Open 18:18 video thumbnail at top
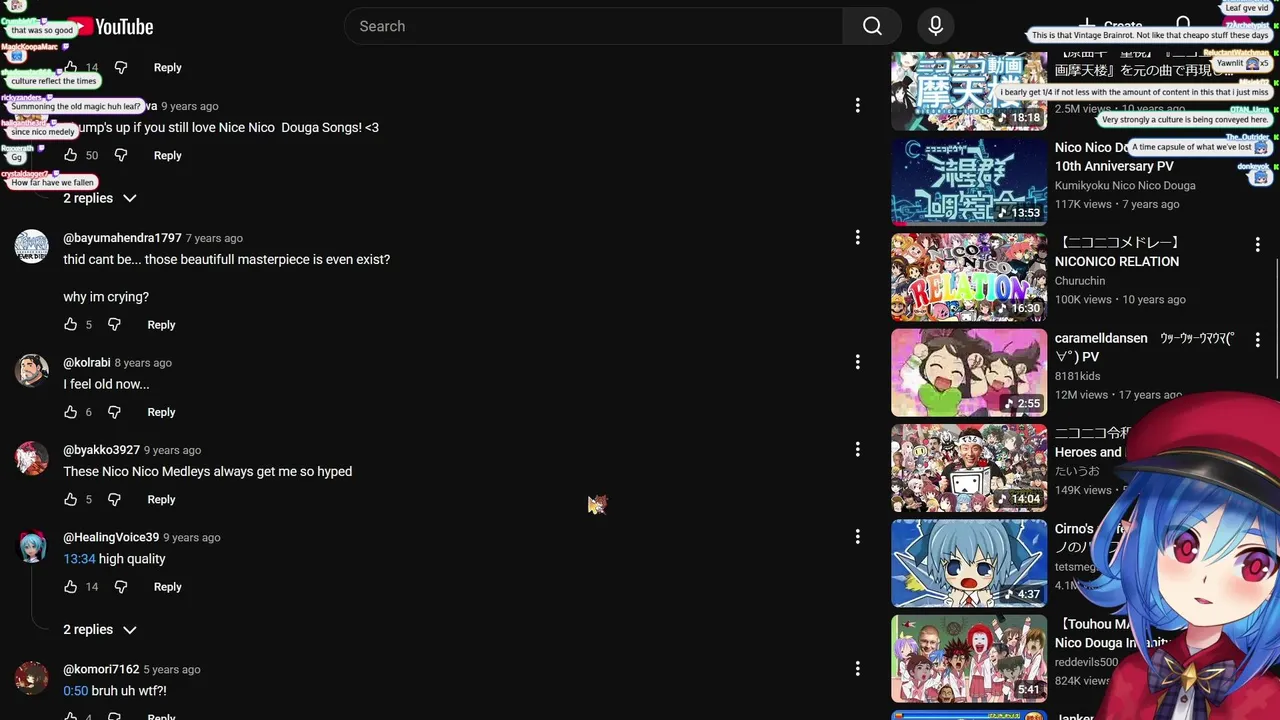Image resolution: width=1280 pixels, height=720 pixels. (x=969, y=91)
